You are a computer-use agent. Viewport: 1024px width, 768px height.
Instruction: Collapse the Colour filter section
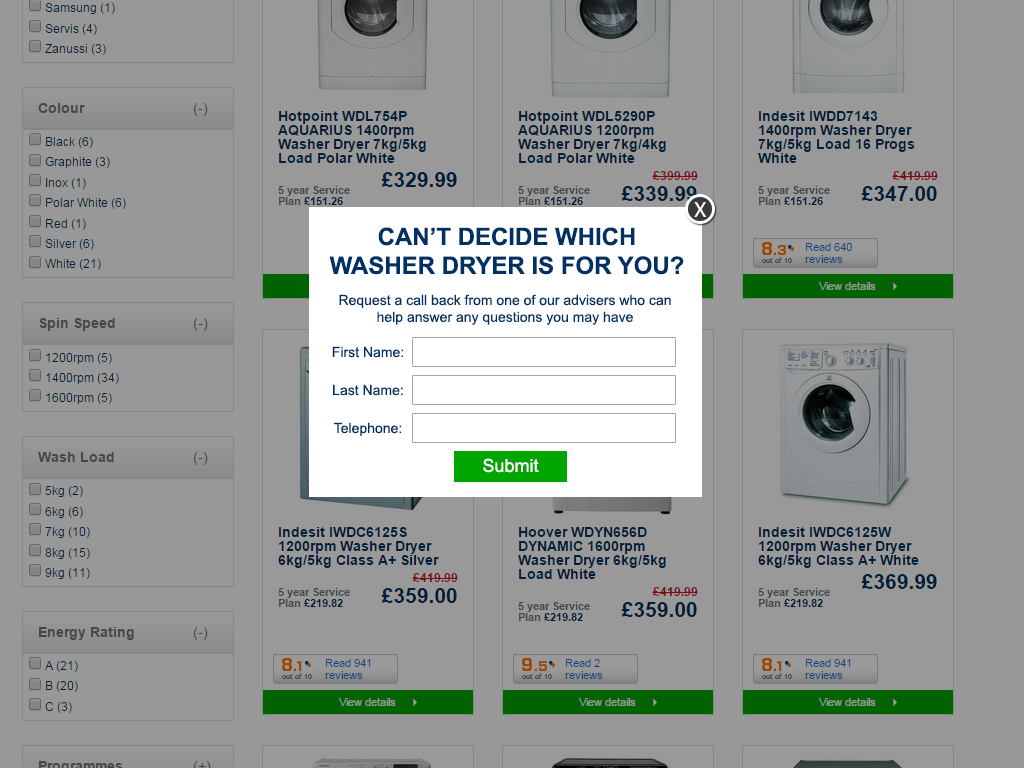[200, 109]
